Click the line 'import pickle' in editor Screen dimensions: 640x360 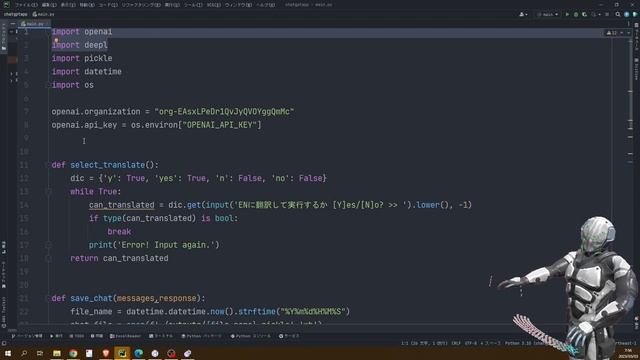click(82, 58)
